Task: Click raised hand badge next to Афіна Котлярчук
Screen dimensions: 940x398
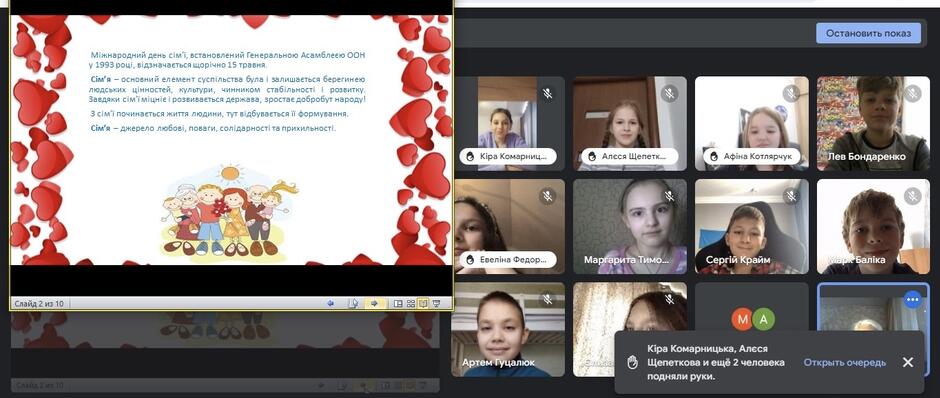Action: [x=714, y=156]
